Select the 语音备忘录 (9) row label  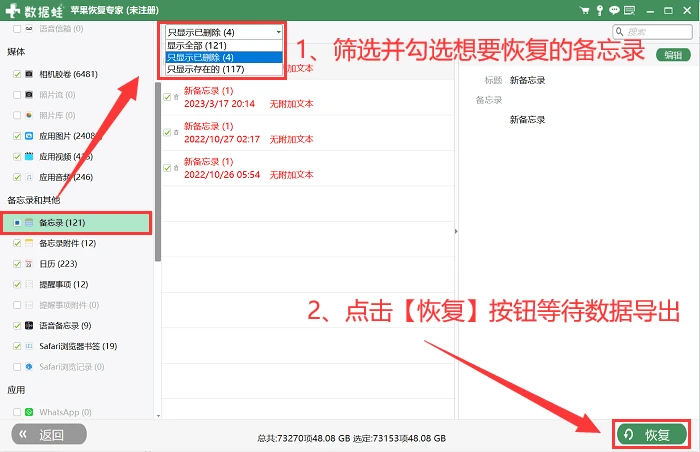[x=65, y=326]
